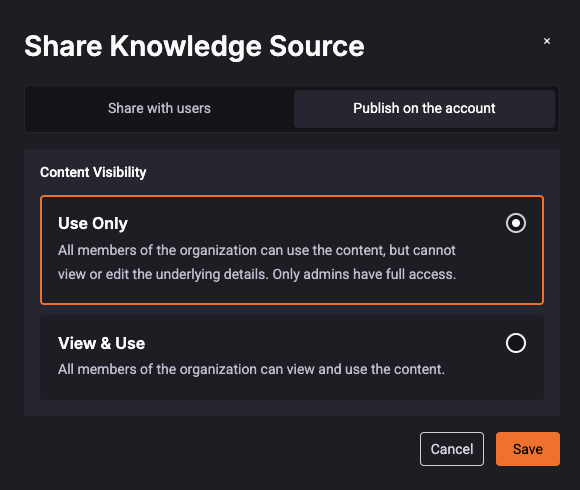Switch to Share with users tab
Viewport: 580px width, 490px height.
tap(159, 109)
